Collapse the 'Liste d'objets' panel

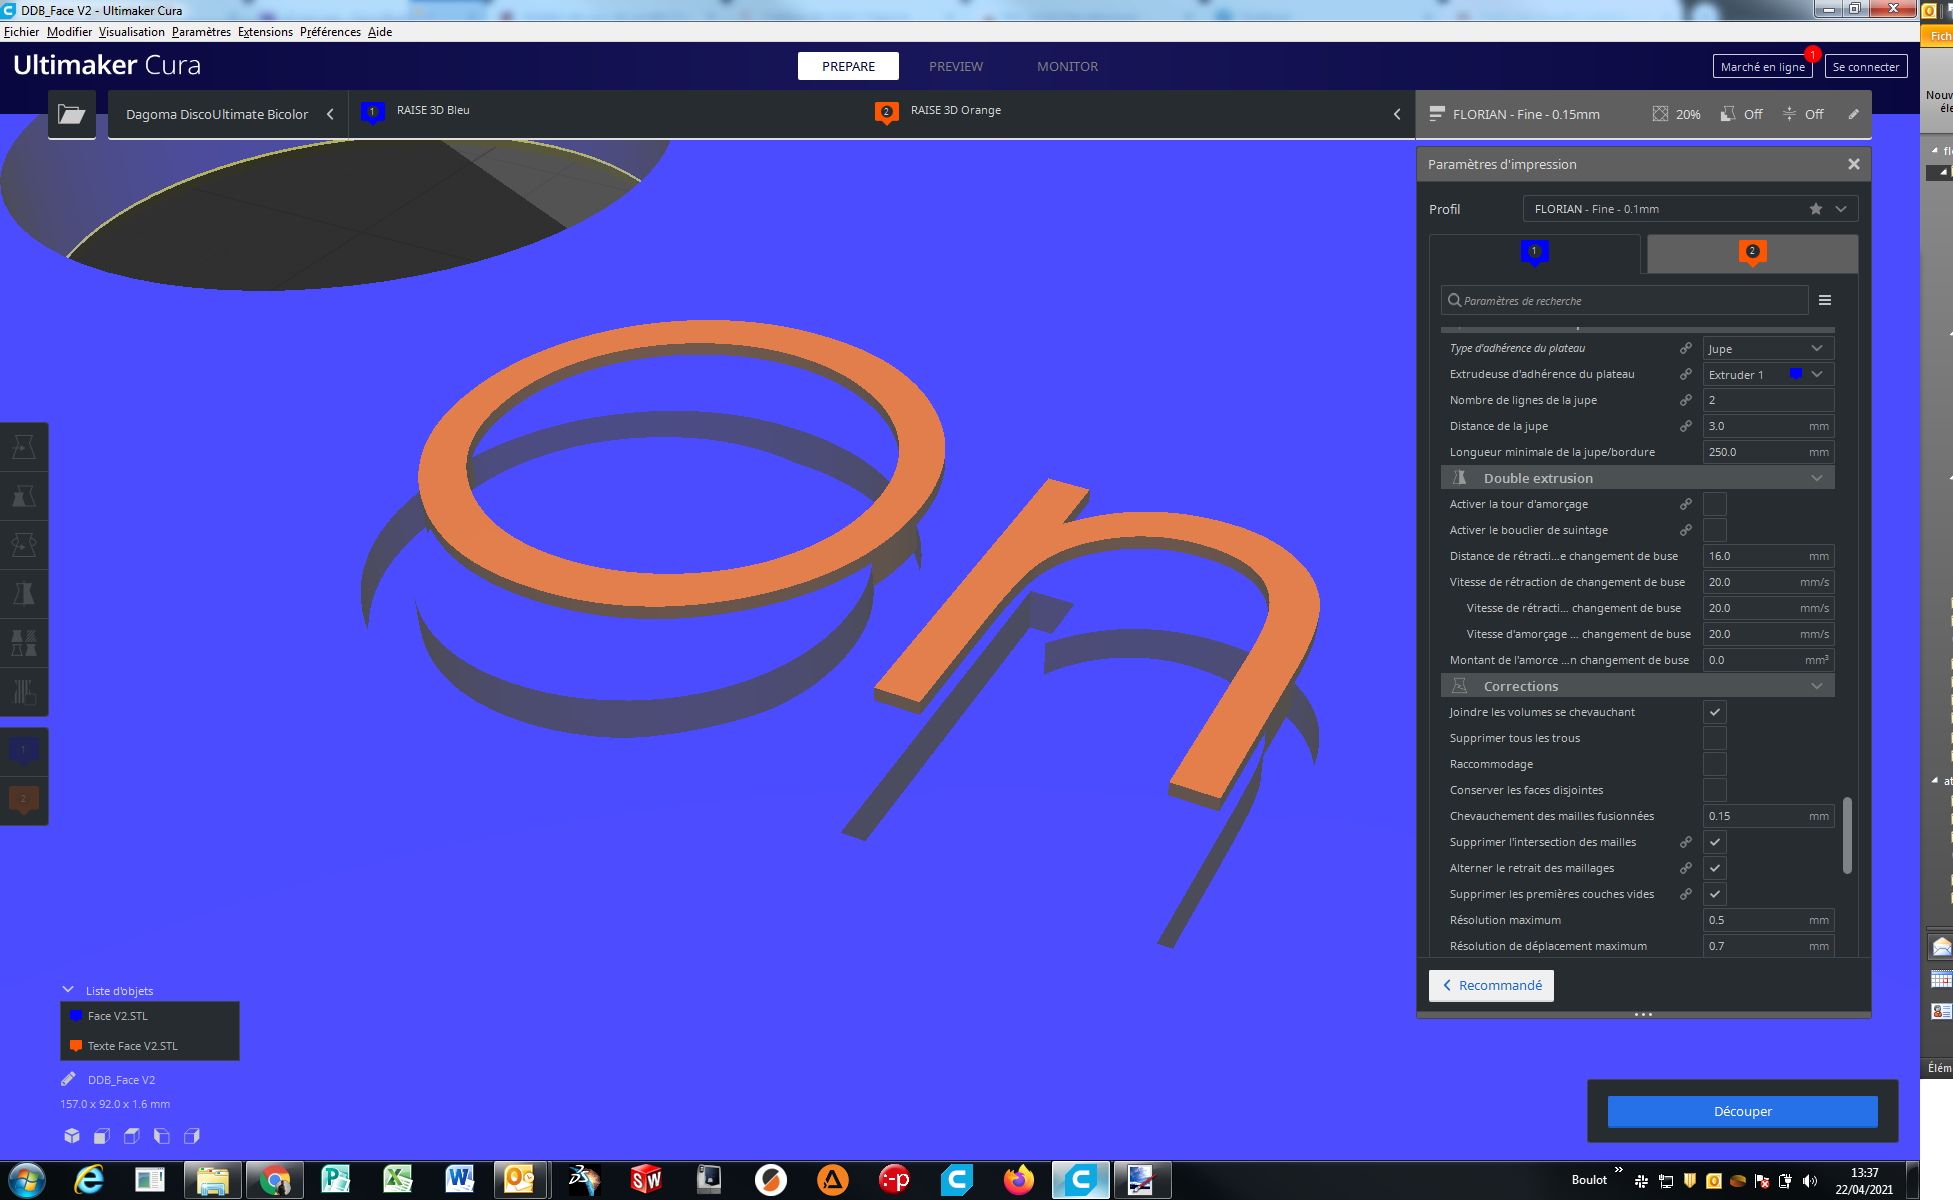tap(68, 990)
